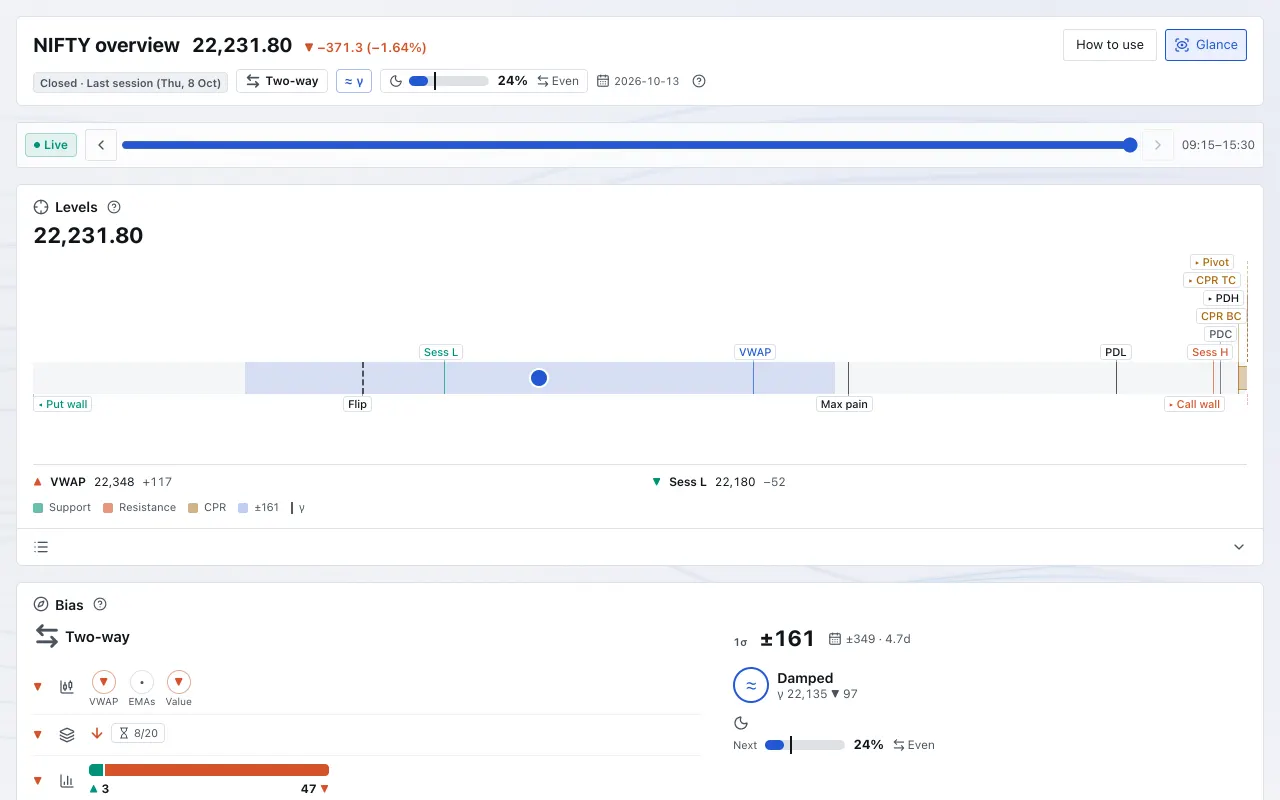This screenshot has width=1280, height=800.
Task: Click the PDL level label
Action: pos(1116,352)
